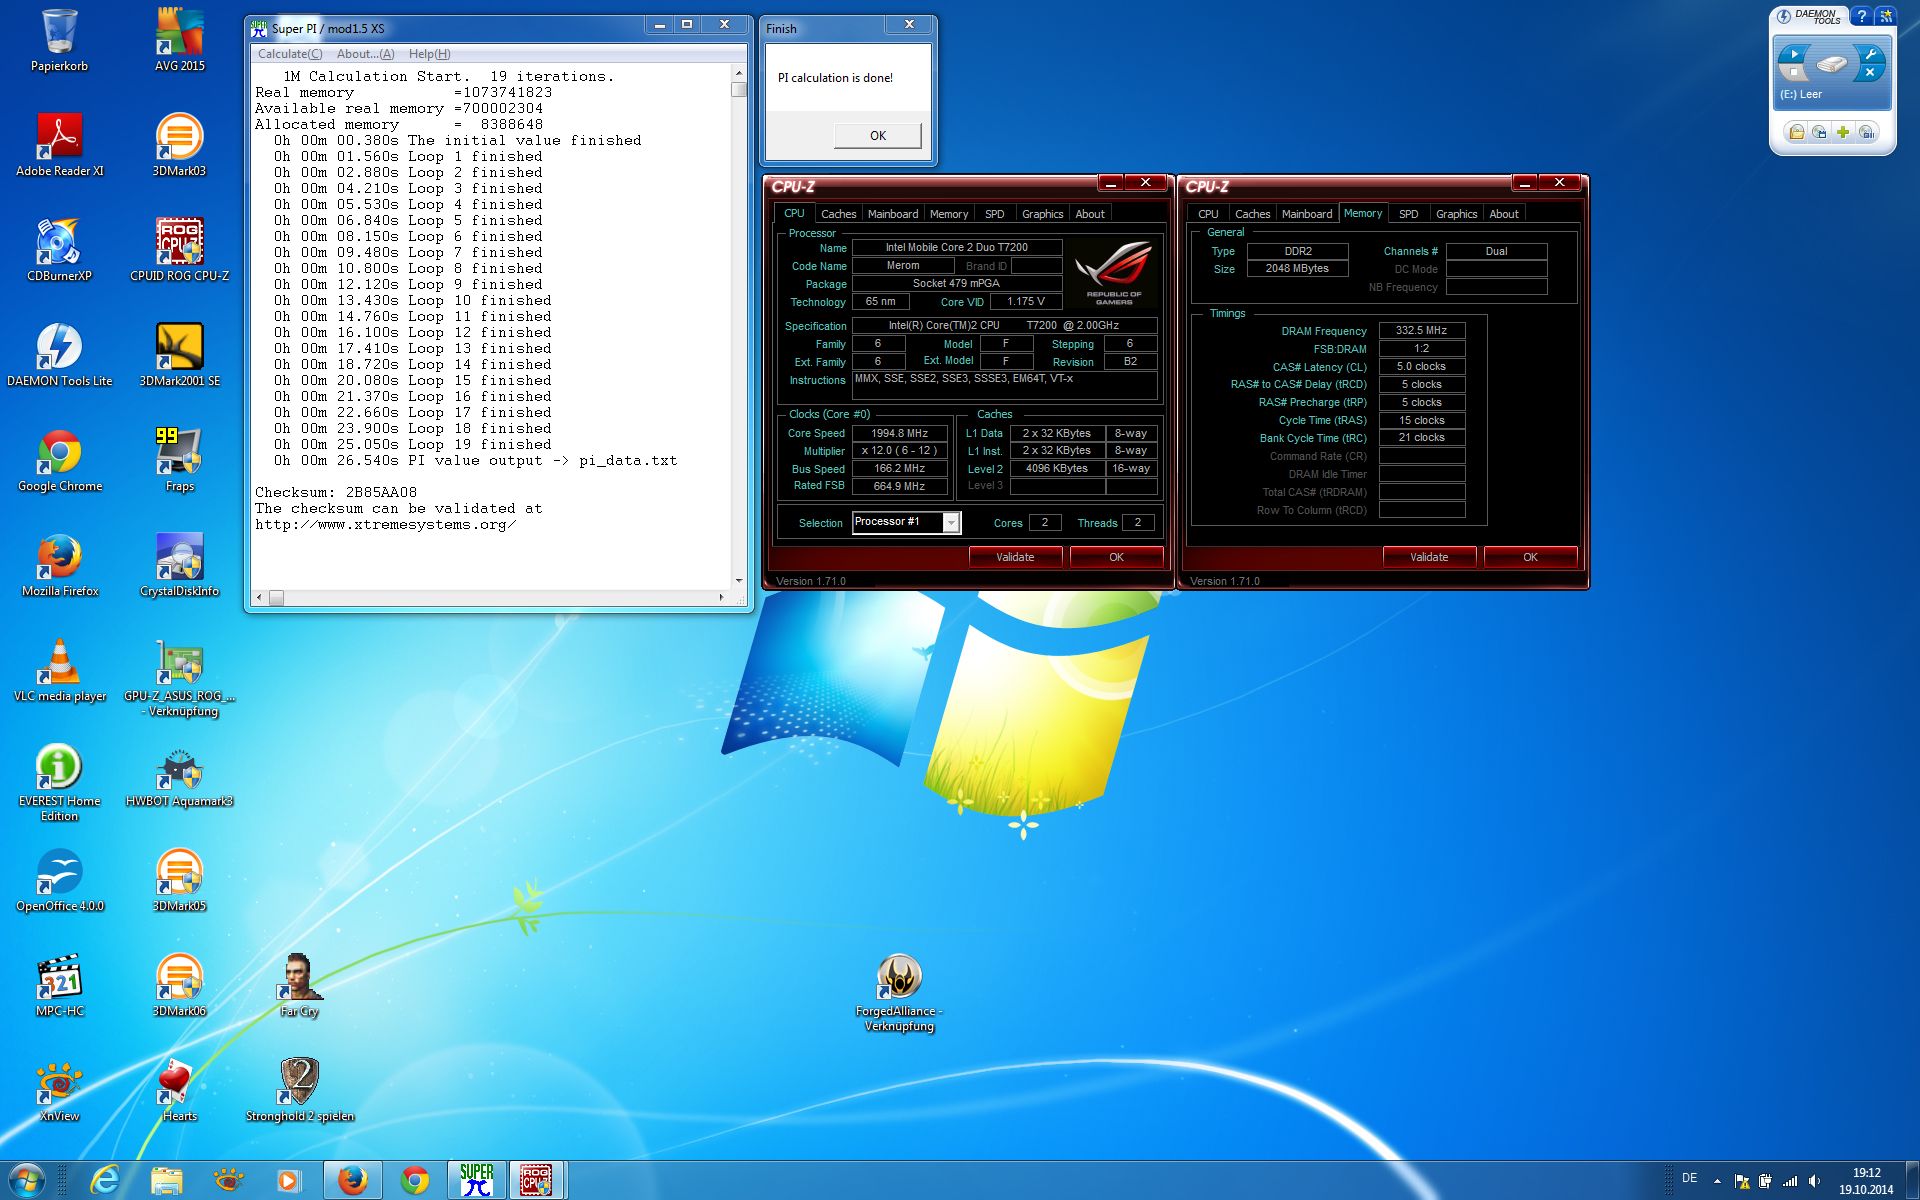
Task: Select the 3DMark03 desktop icon
Action: 180,145
